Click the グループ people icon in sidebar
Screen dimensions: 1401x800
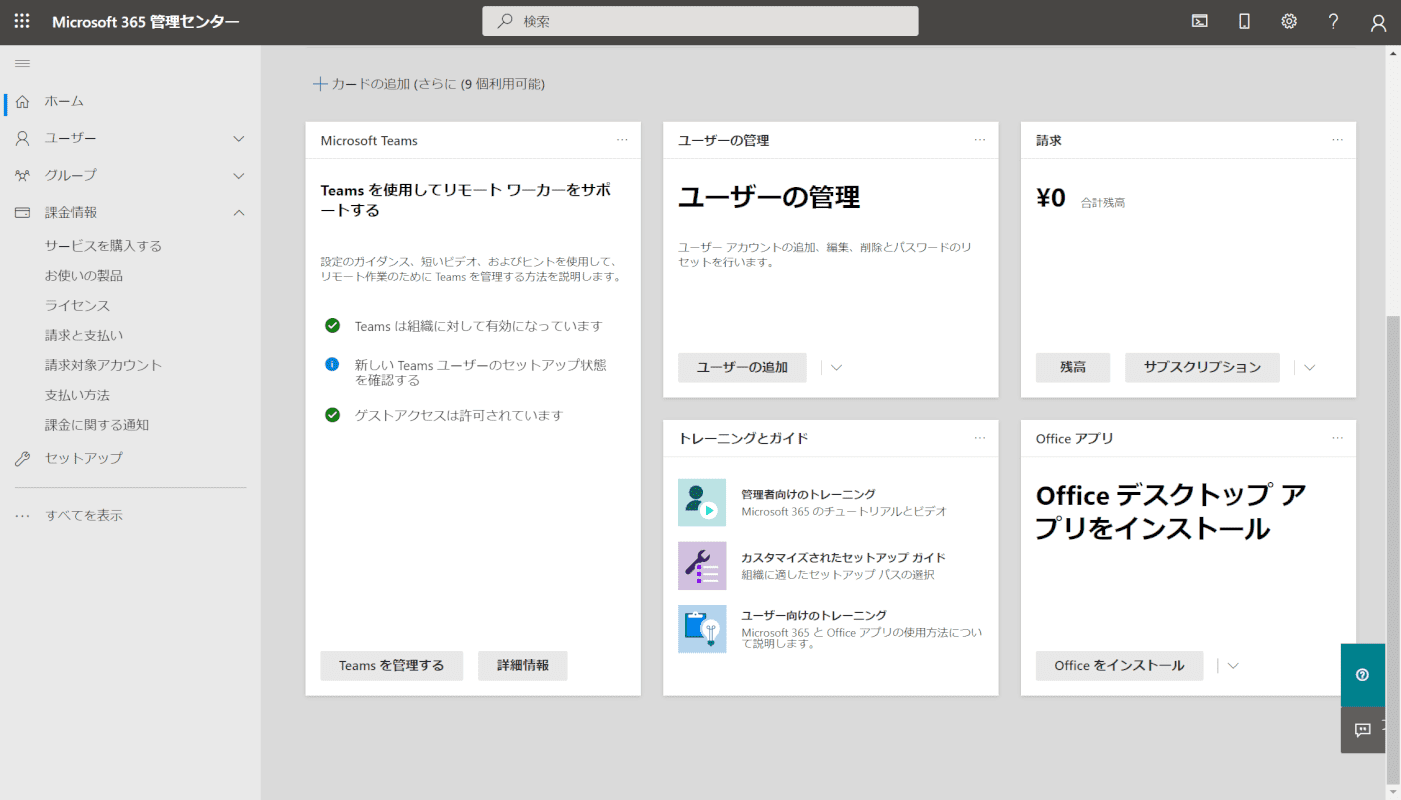[x=23, y=175]
